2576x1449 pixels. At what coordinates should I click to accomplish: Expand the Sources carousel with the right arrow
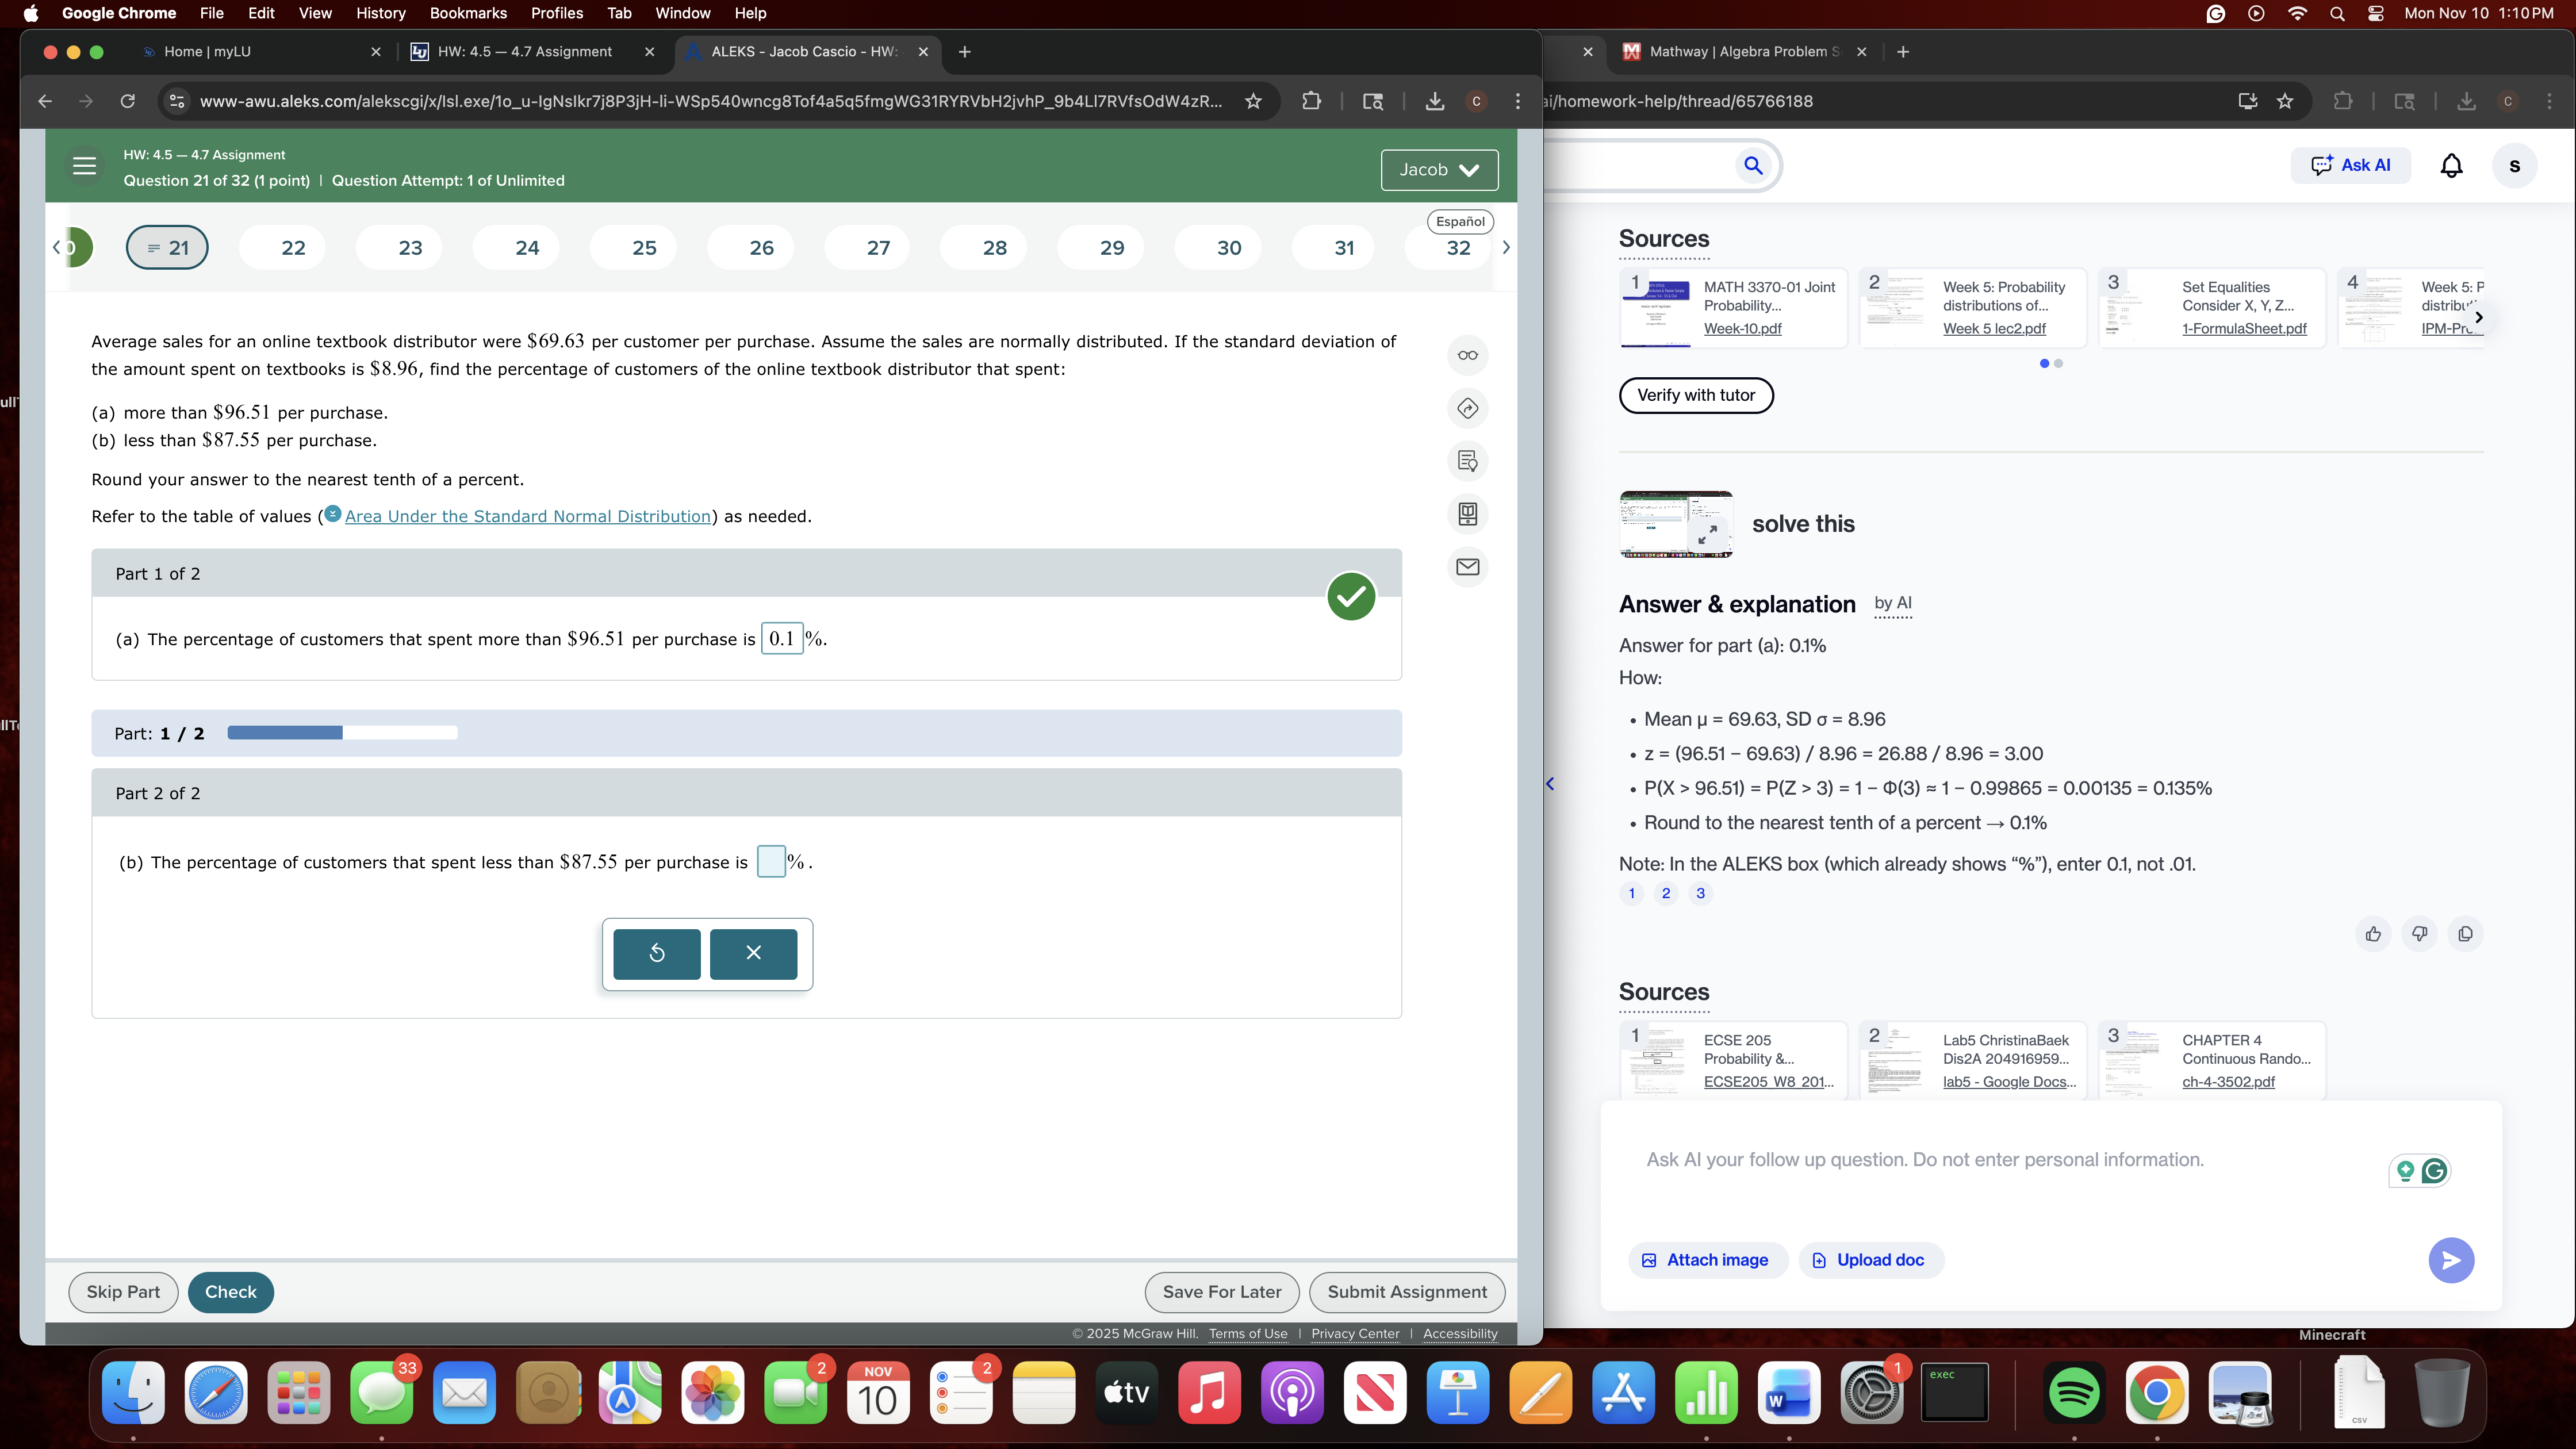pyautogui.click(x=2480, y=317)
